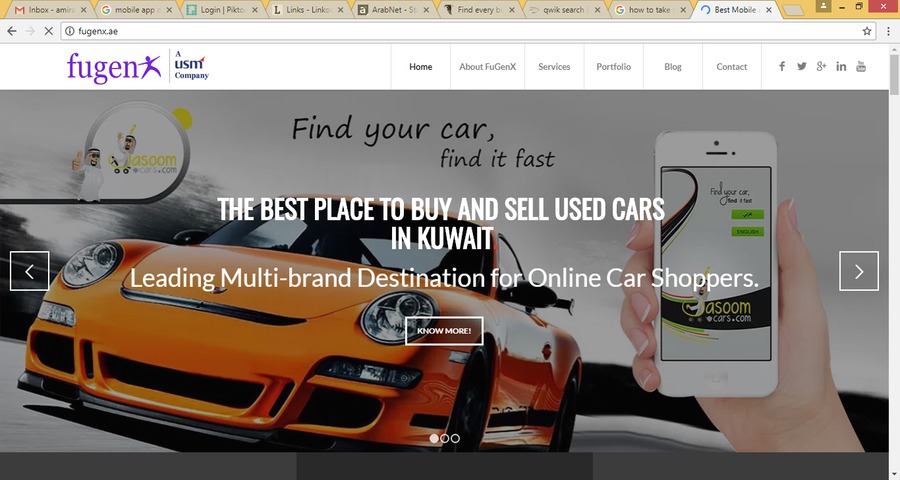Open a new browser tab
Screen dimensions: 900x480
click(x=793, y=10)
